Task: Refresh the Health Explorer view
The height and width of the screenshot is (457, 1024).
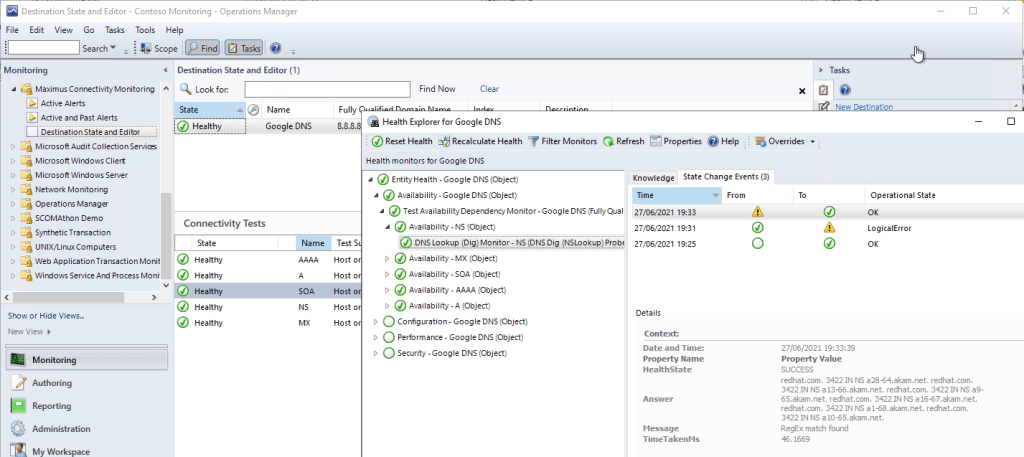Action: click(623, 142)
